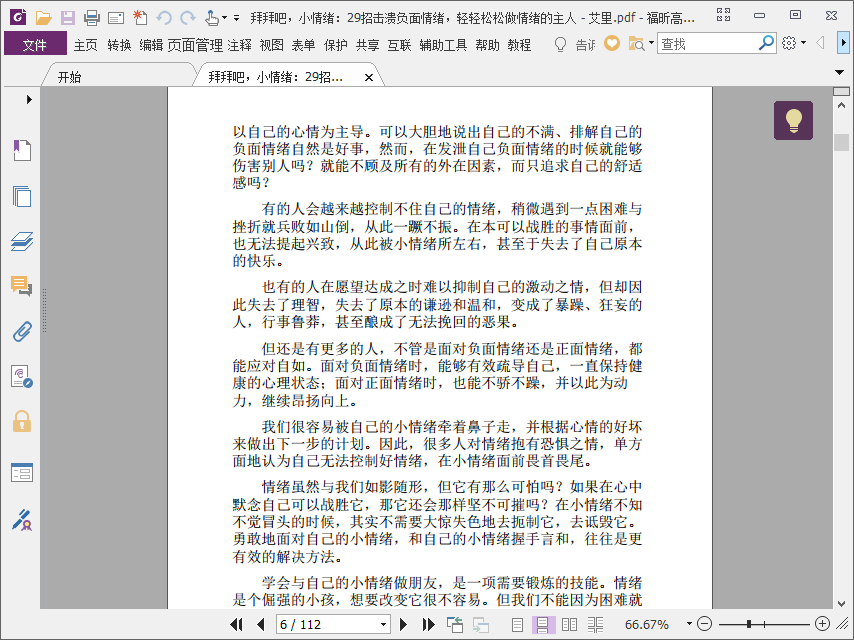Open the Attachments paperclip panel

click(22, 331)
